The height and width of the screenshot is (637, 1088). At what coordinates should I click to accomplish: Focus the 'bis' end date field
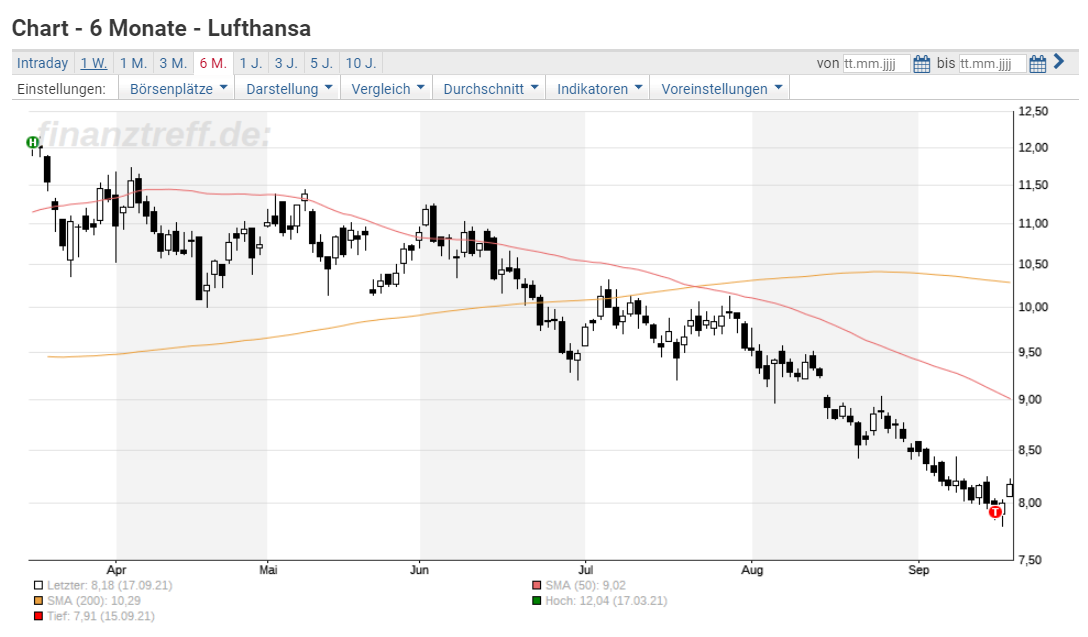[x=992, y=64]
